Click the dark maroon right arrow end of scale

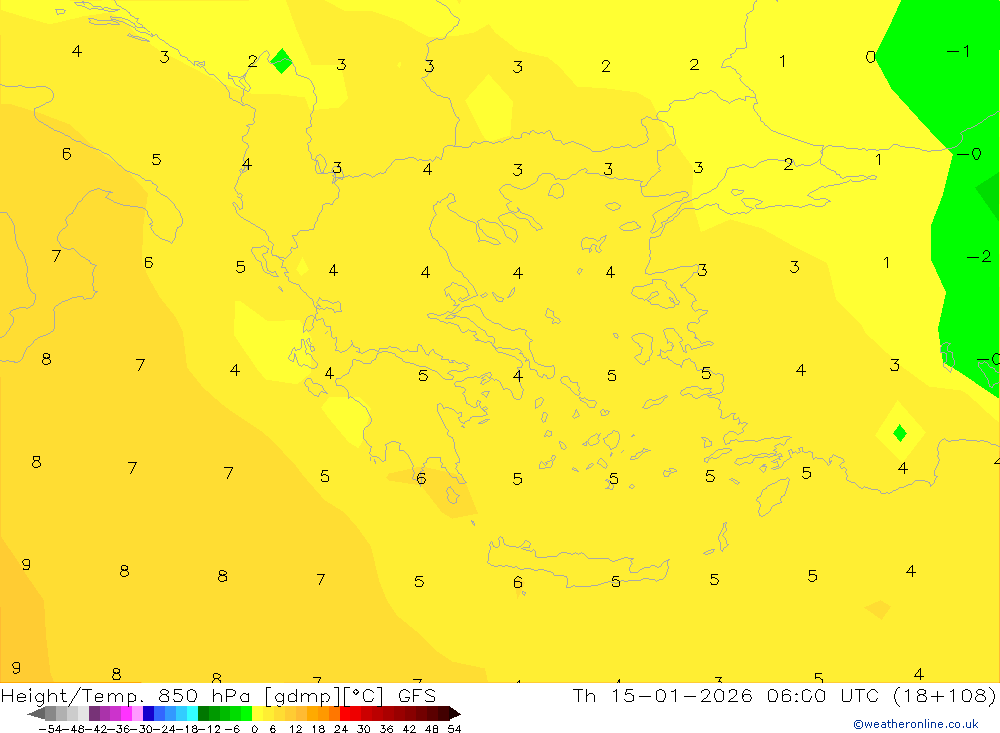(x=455, y=713)
